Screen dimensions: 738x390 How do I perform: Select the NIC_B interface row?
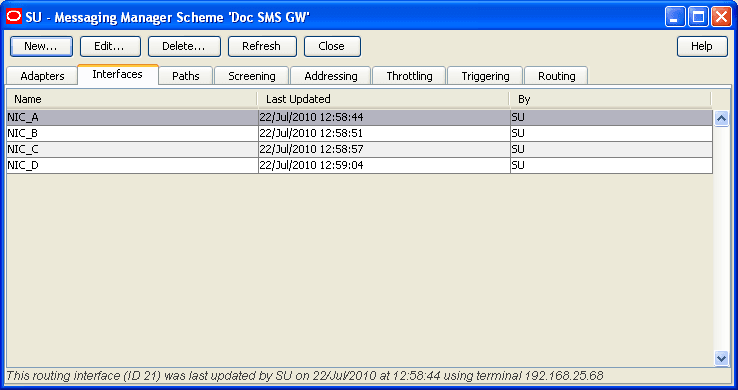coord(360,134)
